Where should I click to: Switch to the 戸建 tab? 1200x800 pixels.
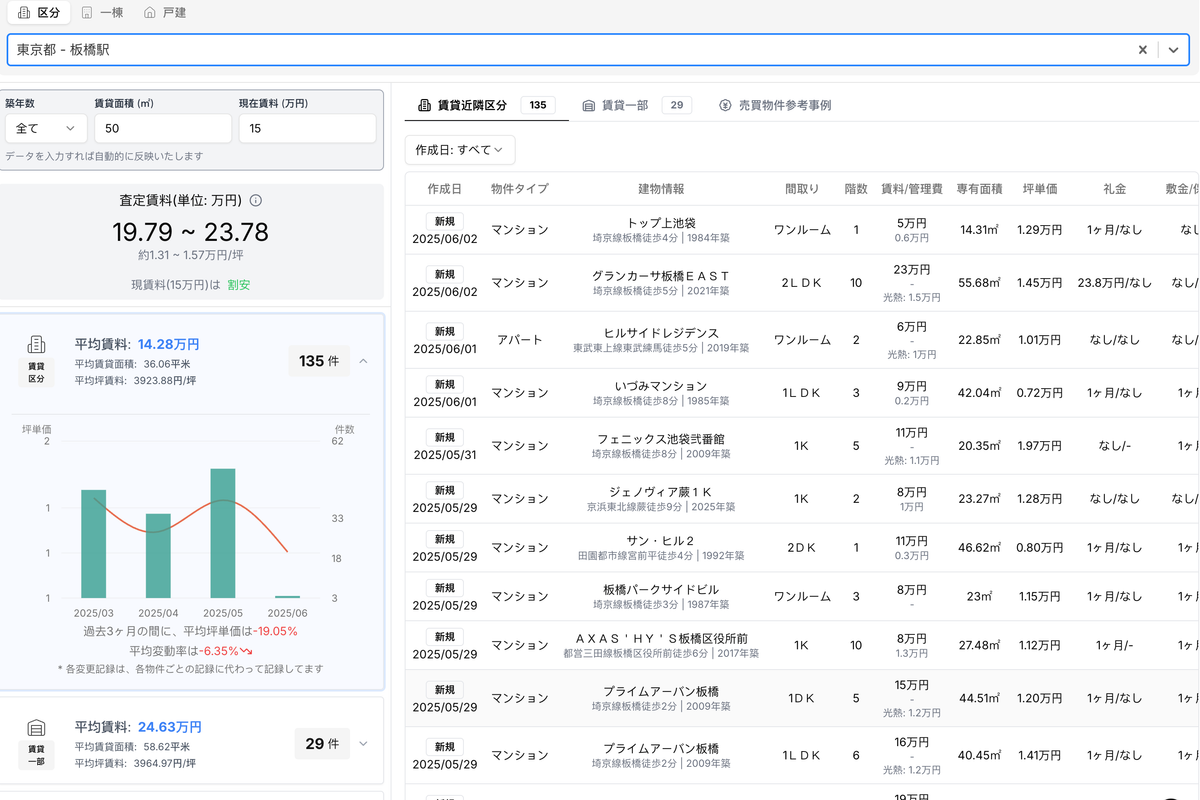coord(165,13)
